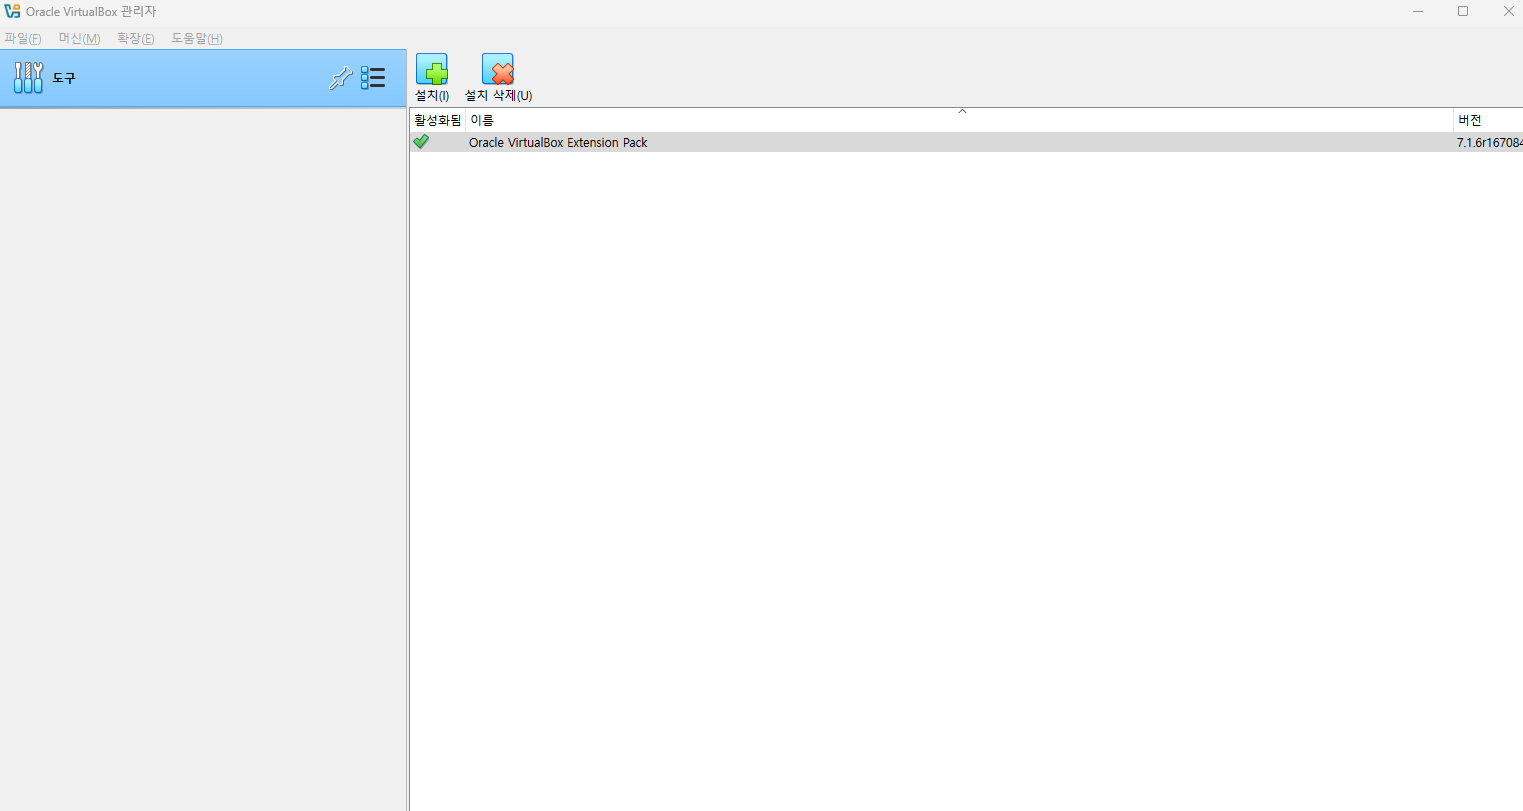Open the 머신(M) menu
The width and height of the screenshot is (1523, 811).
(x=79, y=38)
